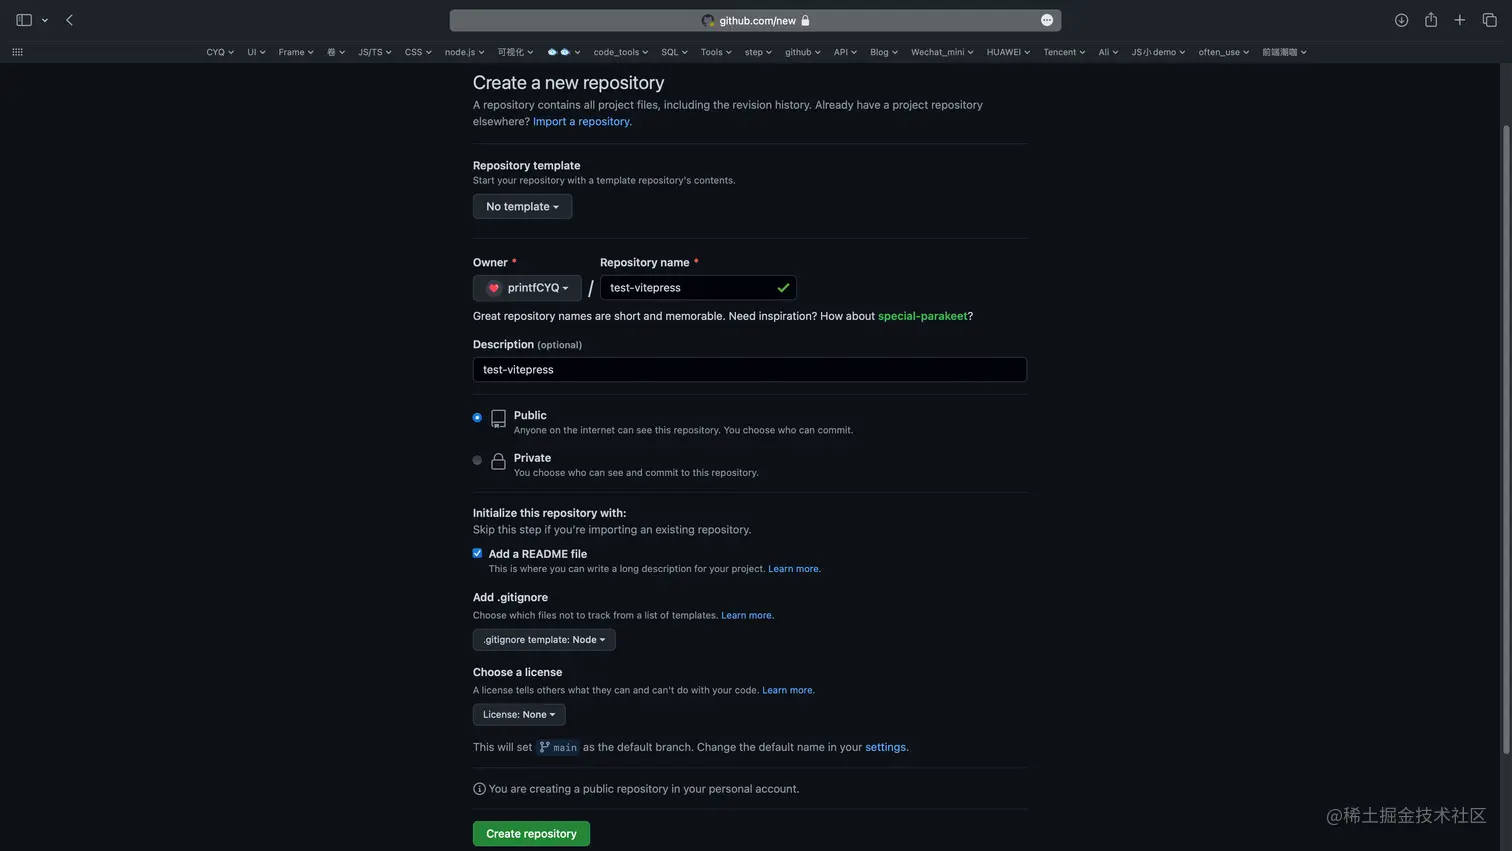1512x851 pixels.
Task: Follow the Import a repository link
Action: [582, 121]
